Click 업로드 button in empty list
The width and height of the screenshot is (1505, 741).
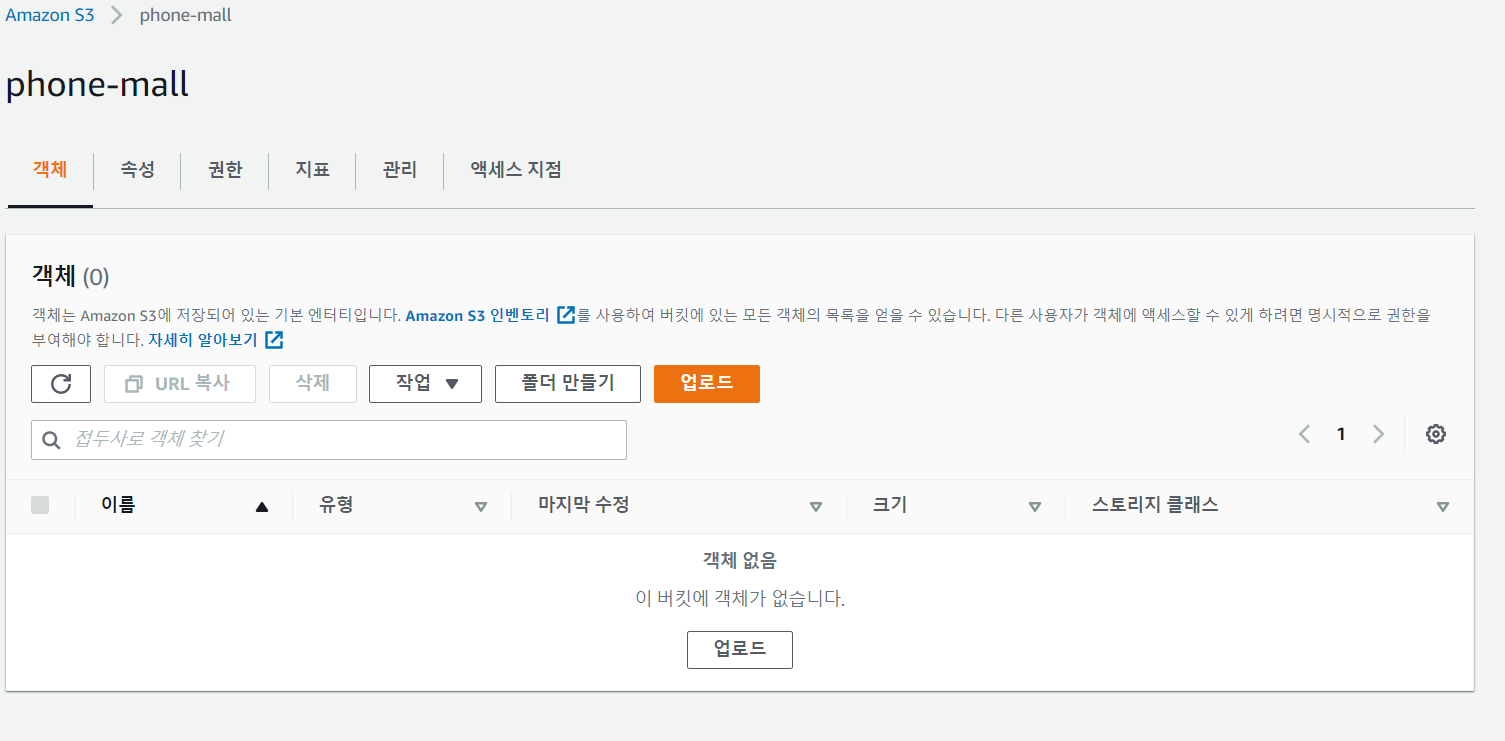740,650
